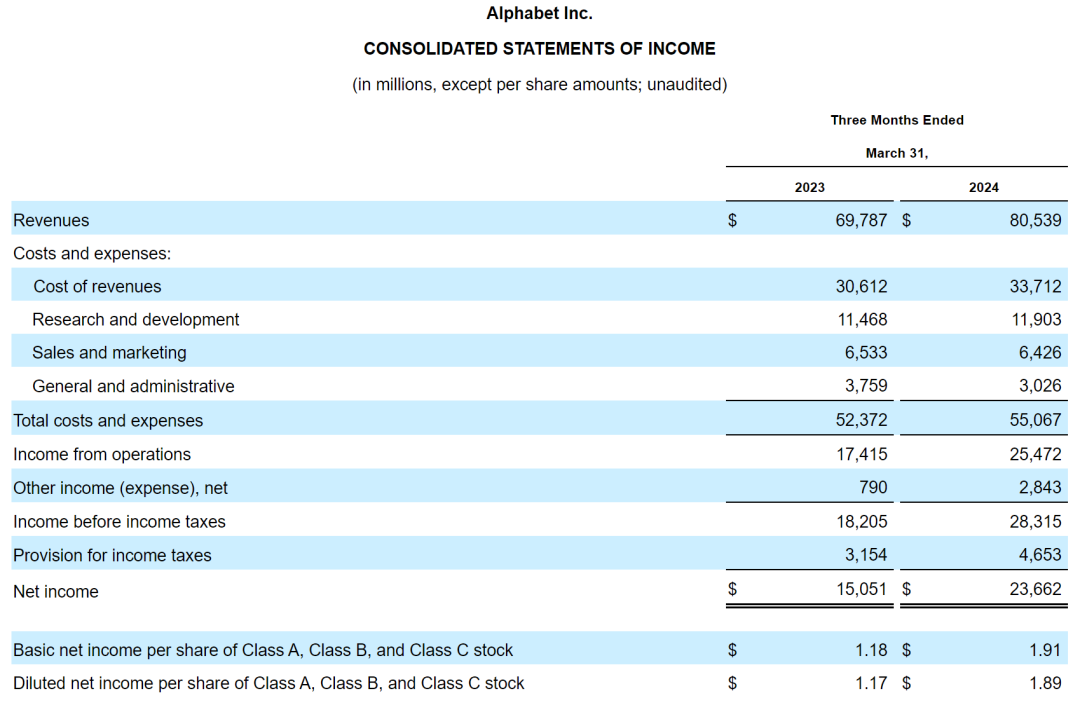
Task: Click the Basic net income per share label
Action: (263, 650)
